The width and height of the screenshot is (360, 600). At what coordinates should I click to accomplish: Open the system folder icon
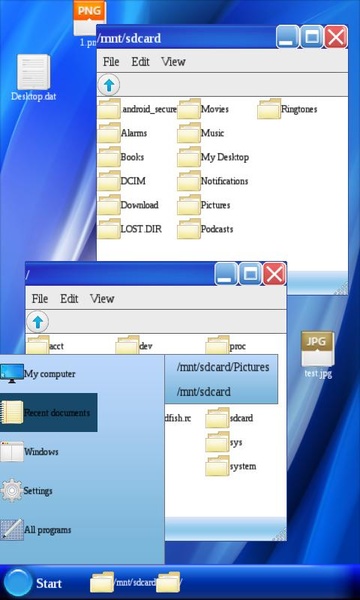tap(217, 466)
